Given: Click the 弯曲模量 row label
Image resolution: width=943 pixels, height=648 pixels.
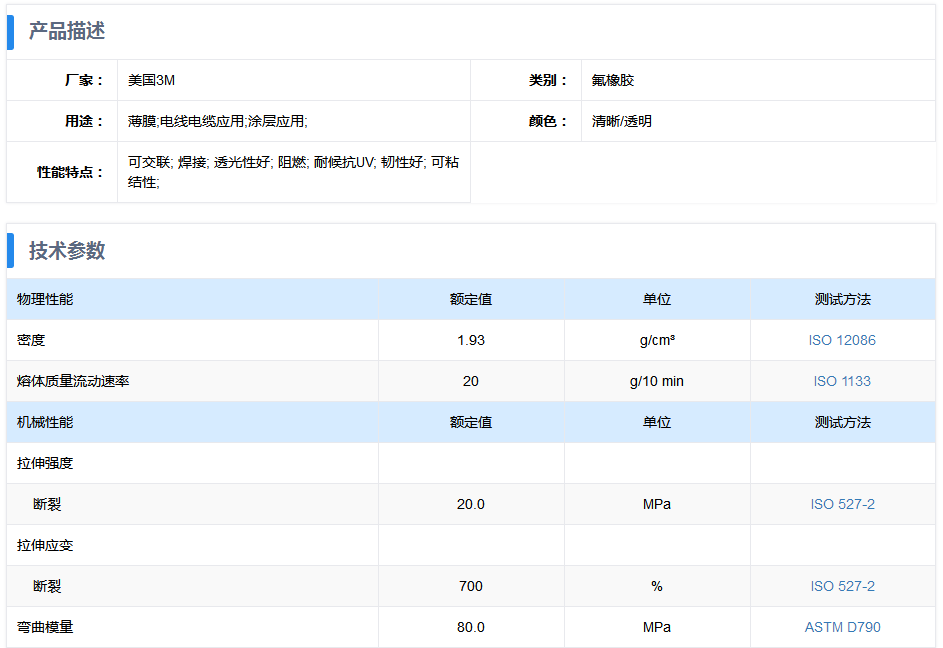Looking at the screenshot, I should click(x=45, y=627).
